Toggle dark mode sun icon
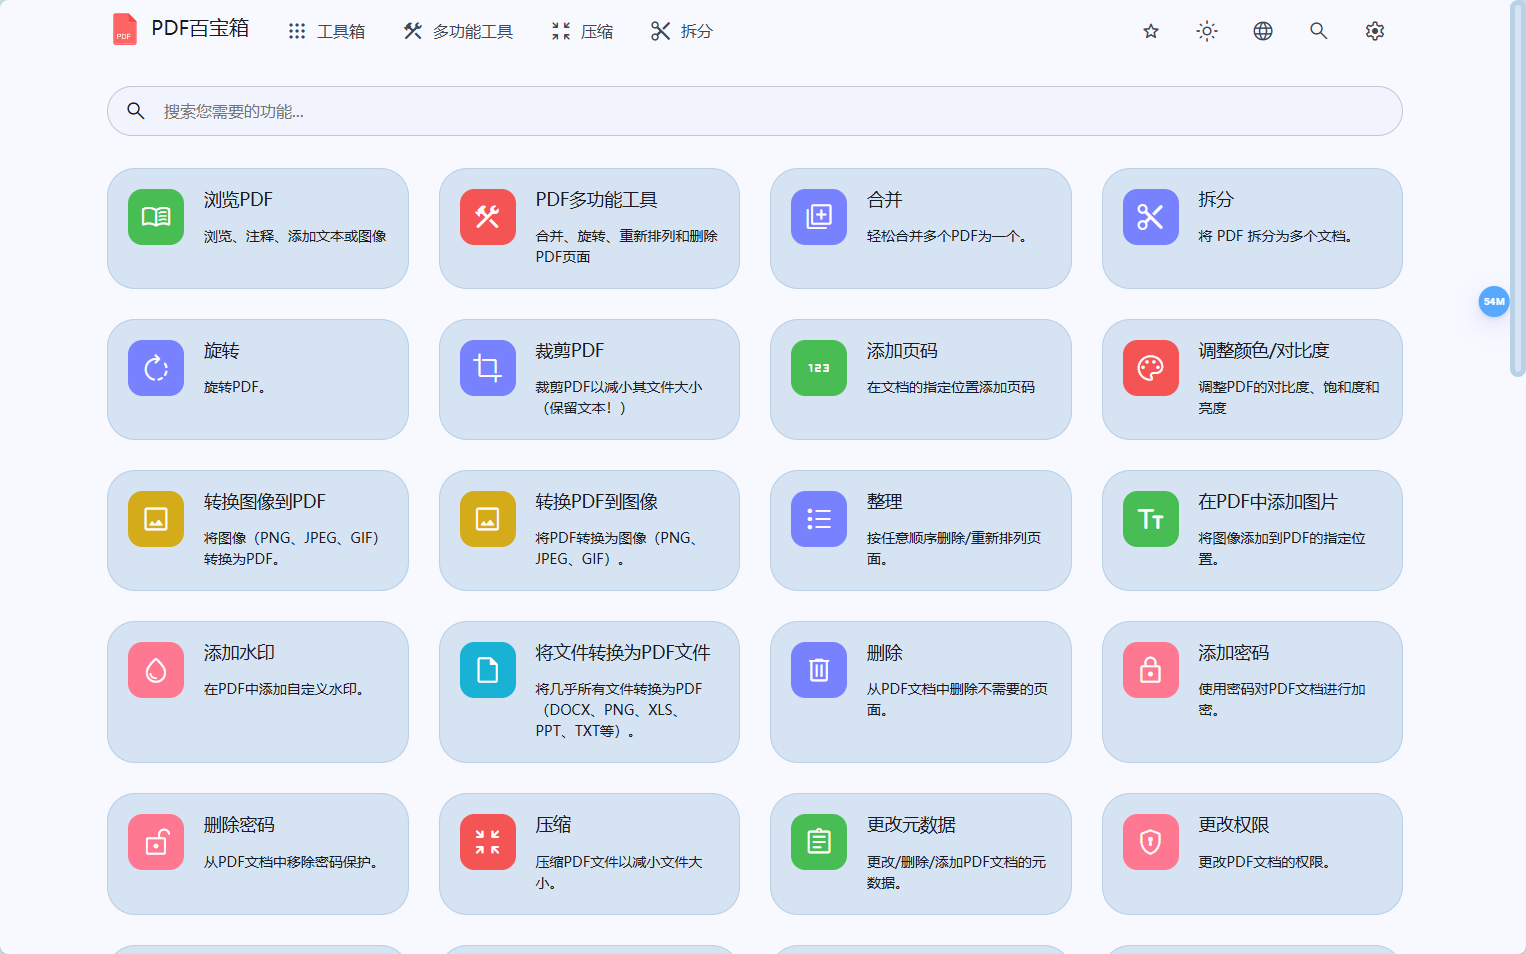Viewport: 1526px width, 954px height. [x=1207, y=31]
